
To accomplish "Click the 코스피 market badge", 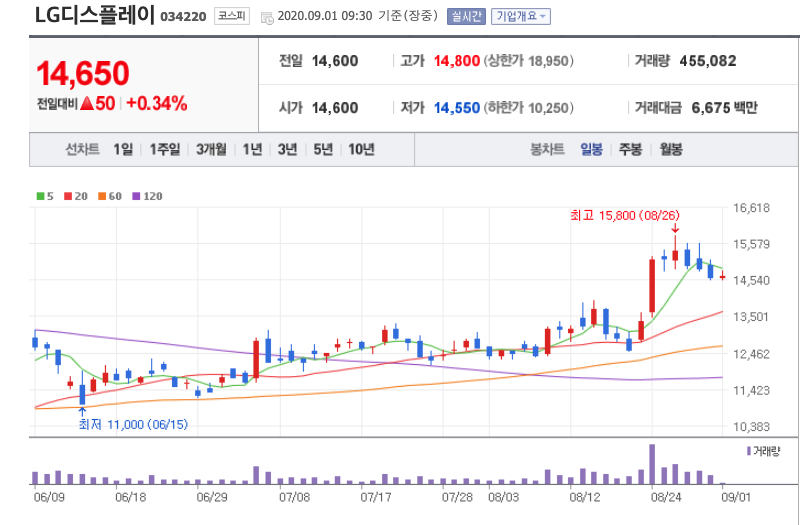I will 232,16.
